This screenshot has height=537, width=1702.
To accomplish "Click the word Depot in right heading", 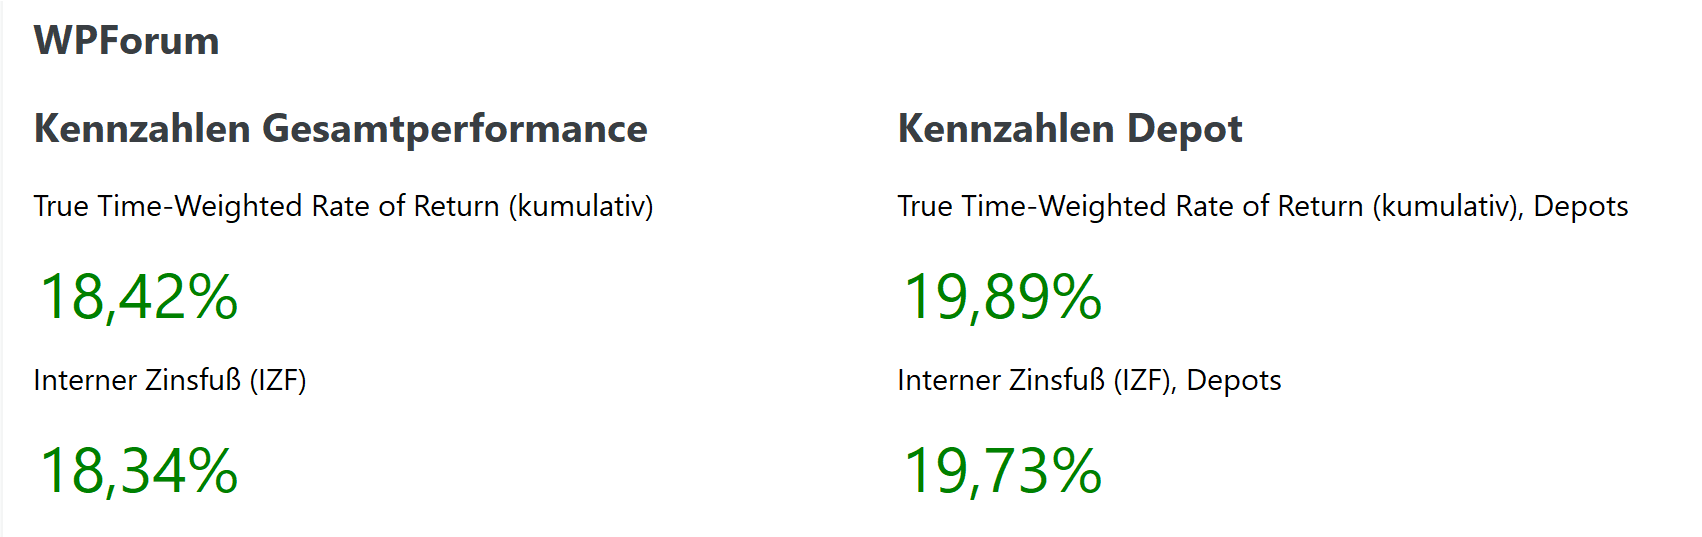I will [x=1184, y=129].
